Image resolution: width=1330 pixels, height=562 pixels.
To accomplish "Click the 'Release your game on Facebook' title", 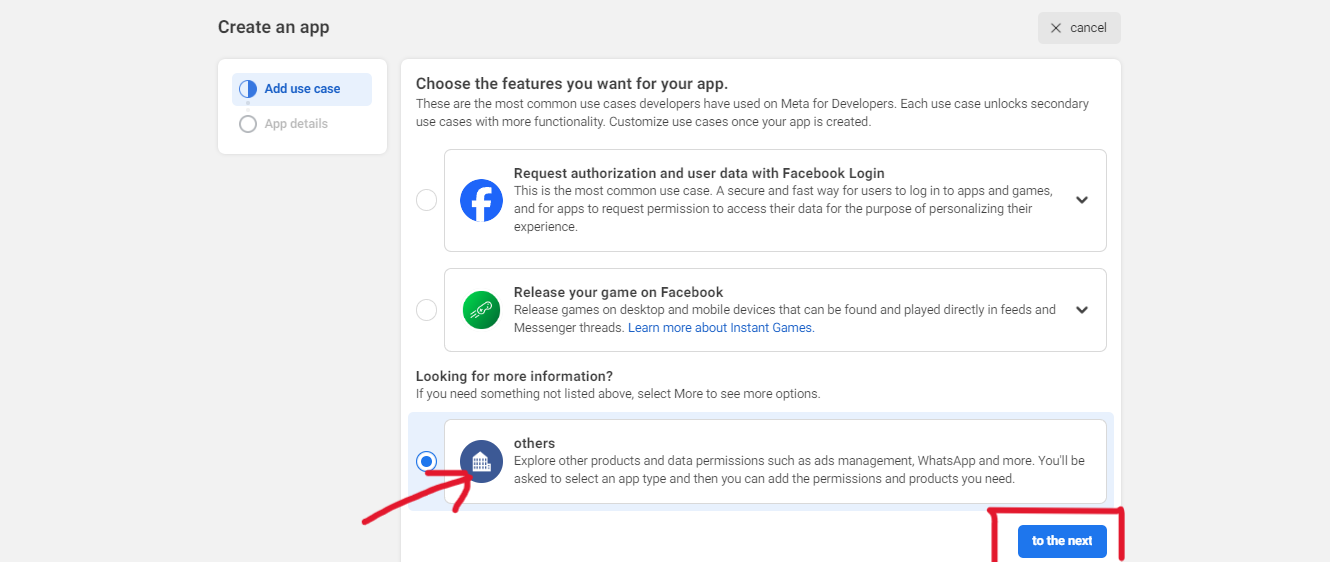I will point(618,292).
